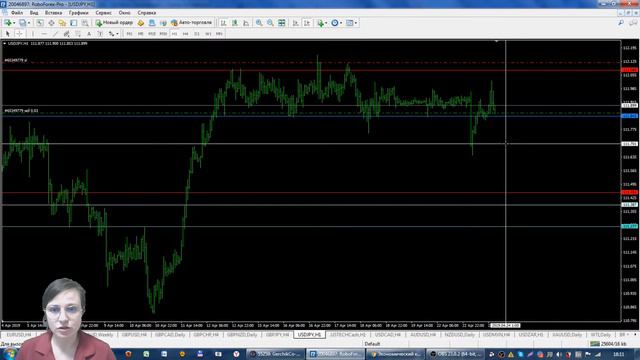Image resolution: width=640 pixels, height=360 pixels.
Task: Switch to XAUUSD,Daily chart tab
Action: click(x=567, y=335)
